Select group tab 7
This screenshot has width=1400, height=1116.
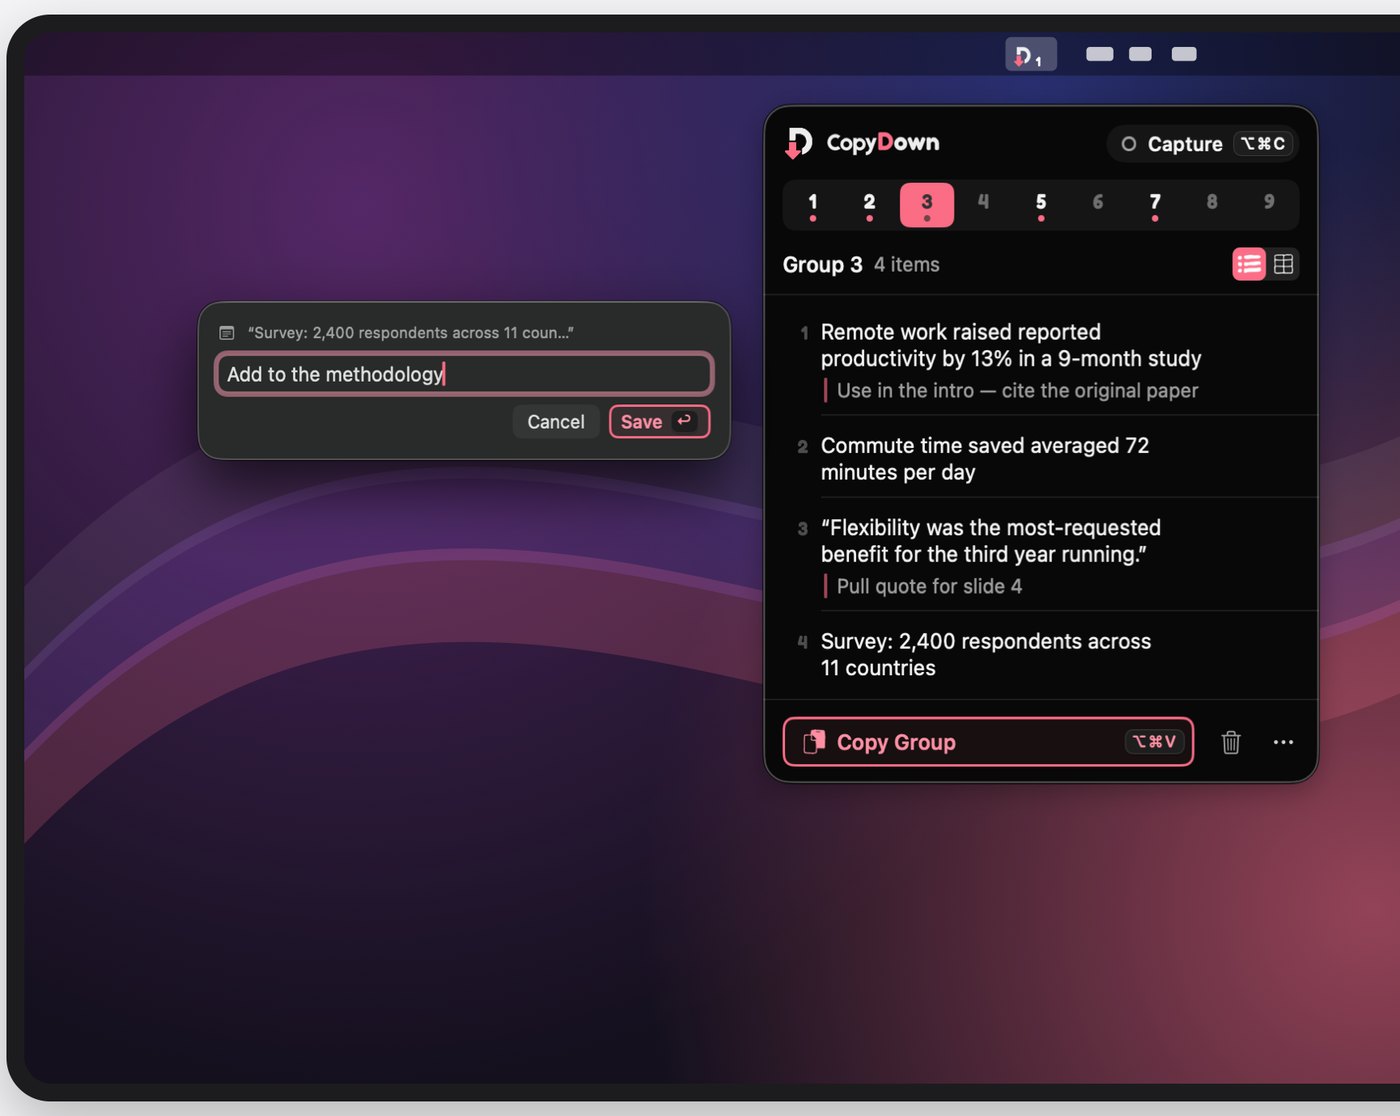pos(1155,204)
